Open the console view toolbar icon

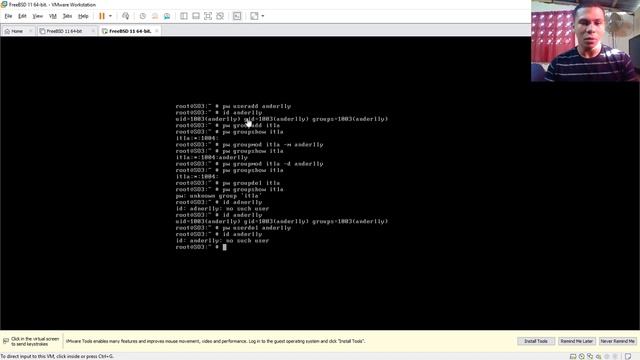(237, 16)
